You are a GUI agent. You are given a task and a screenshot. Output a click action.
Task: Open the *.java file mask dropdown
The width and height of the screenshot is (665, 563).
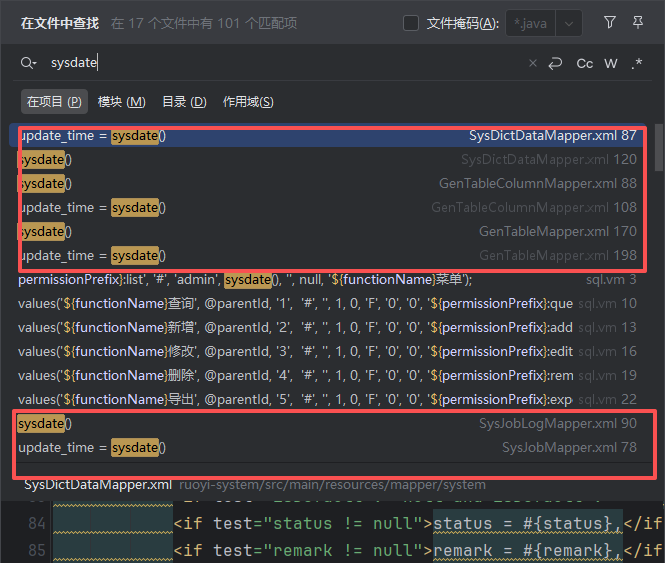coord(569,23)
